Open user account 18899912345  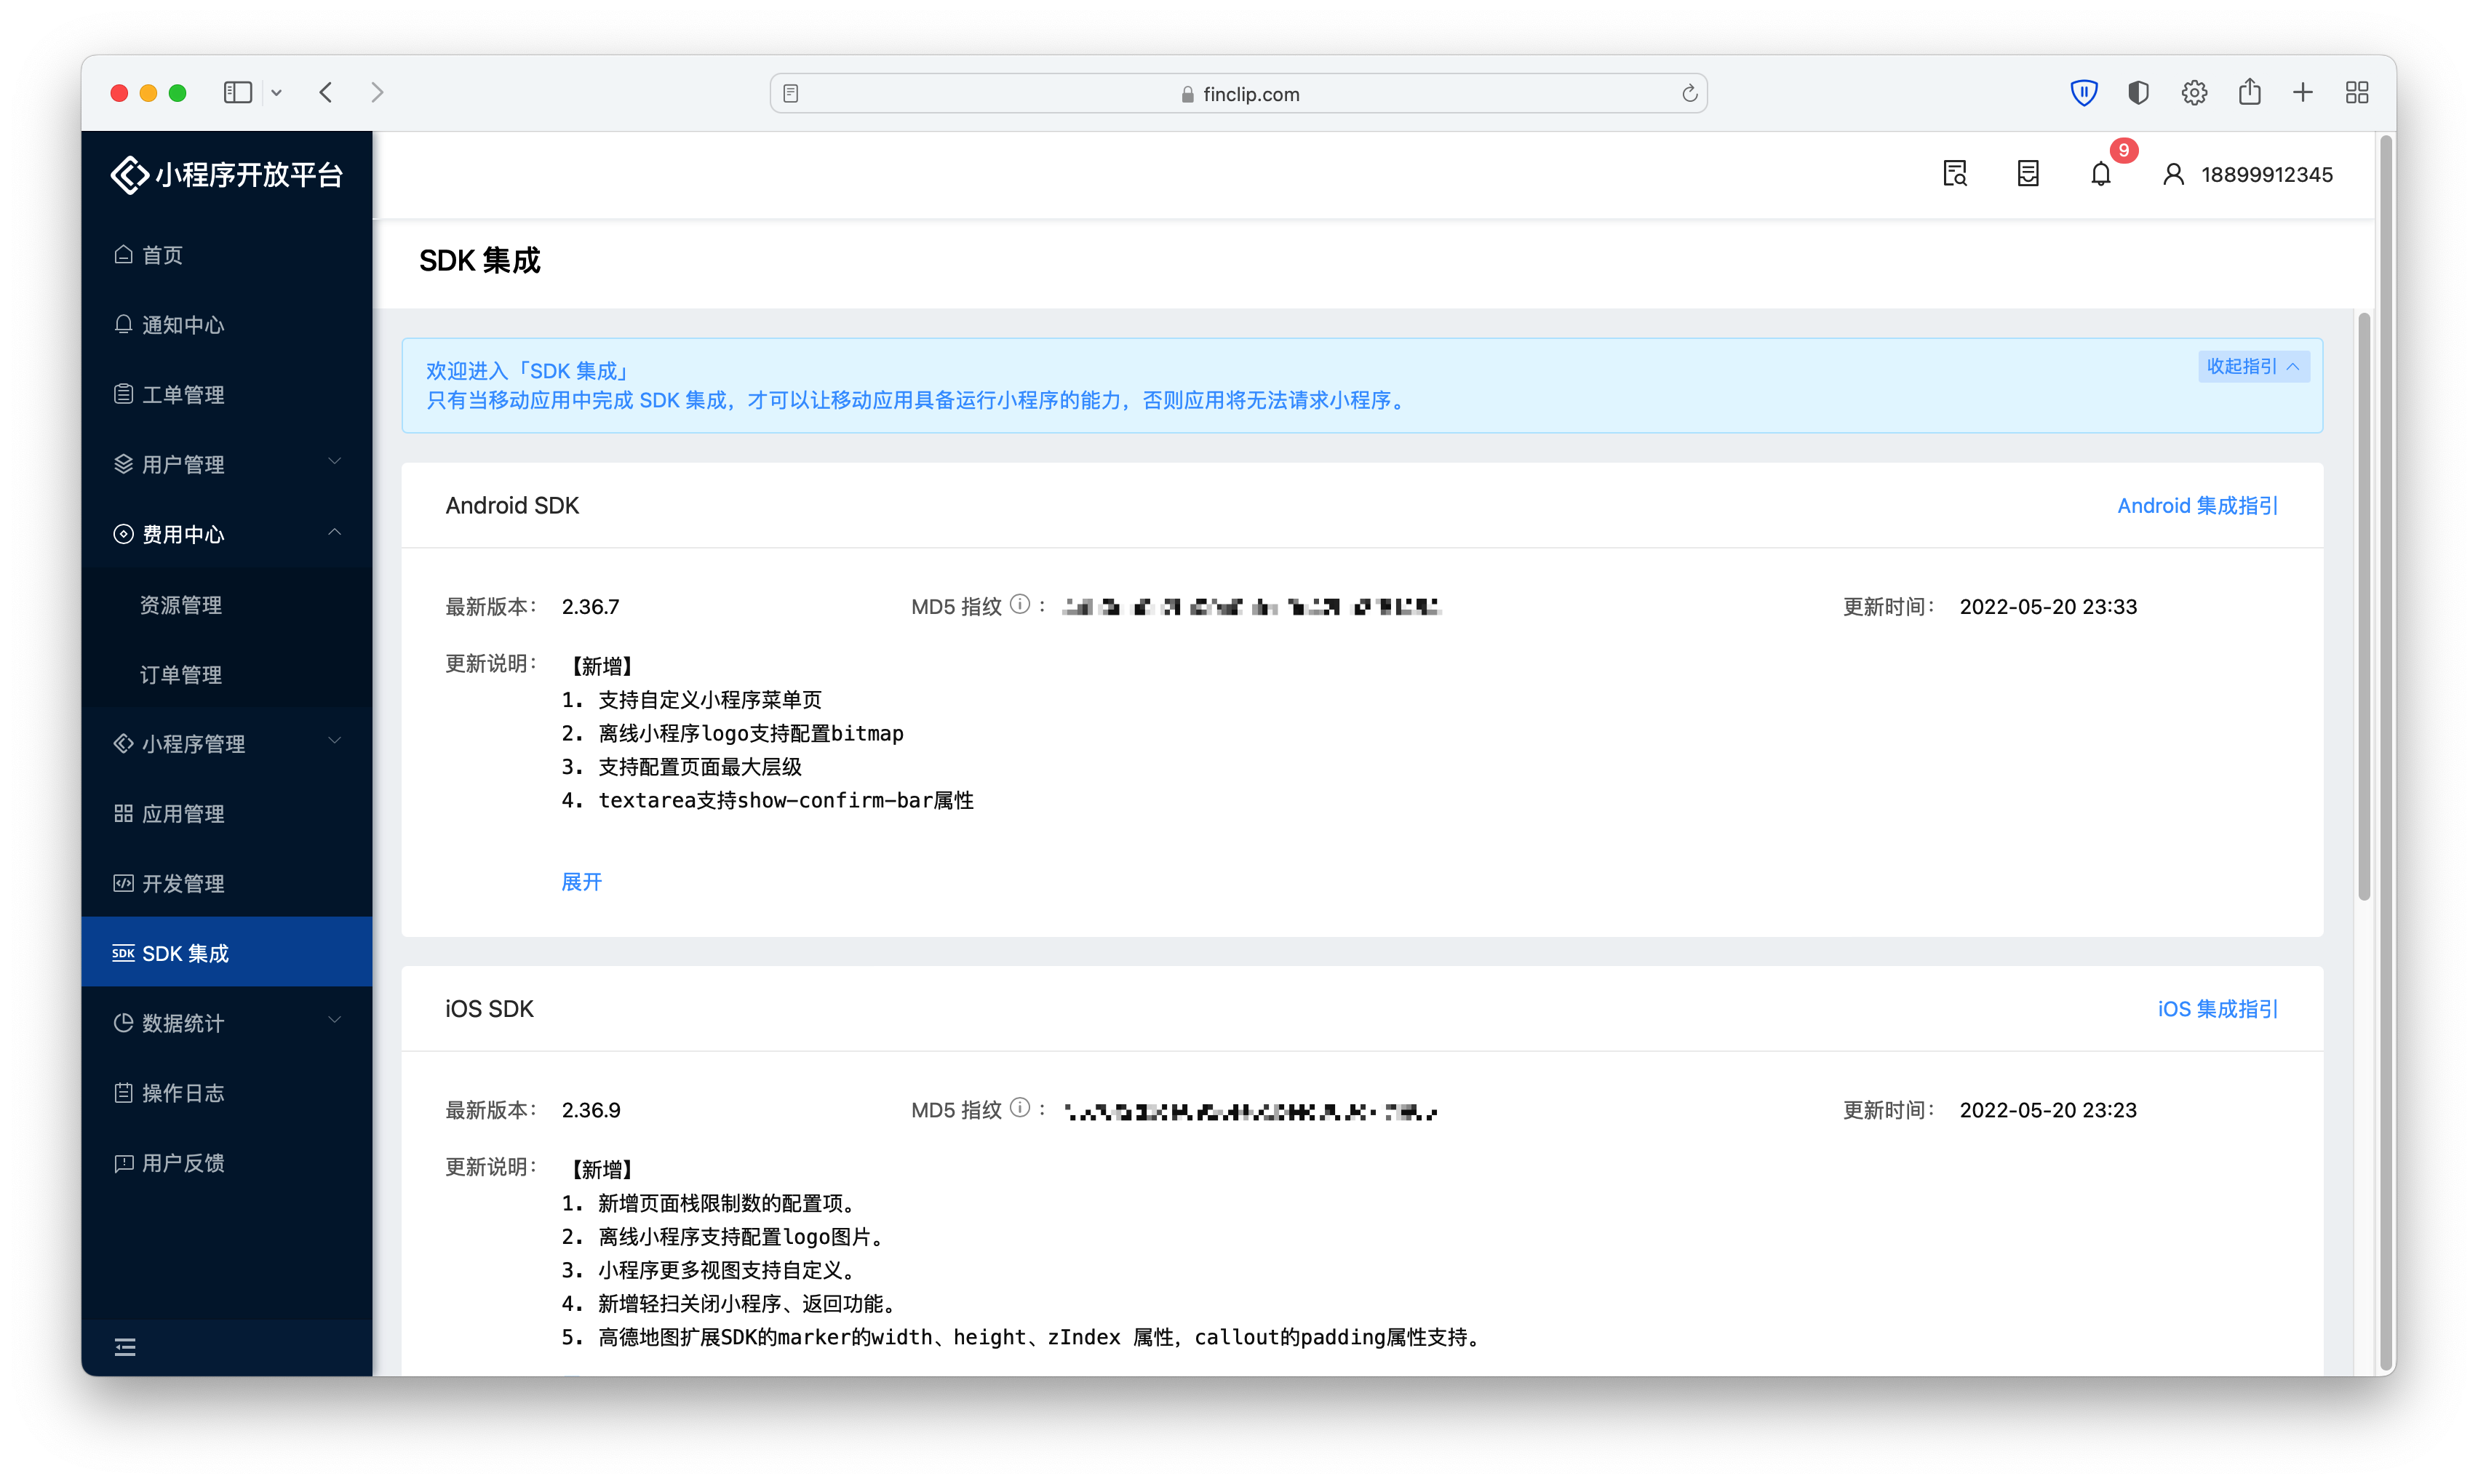2247,175
